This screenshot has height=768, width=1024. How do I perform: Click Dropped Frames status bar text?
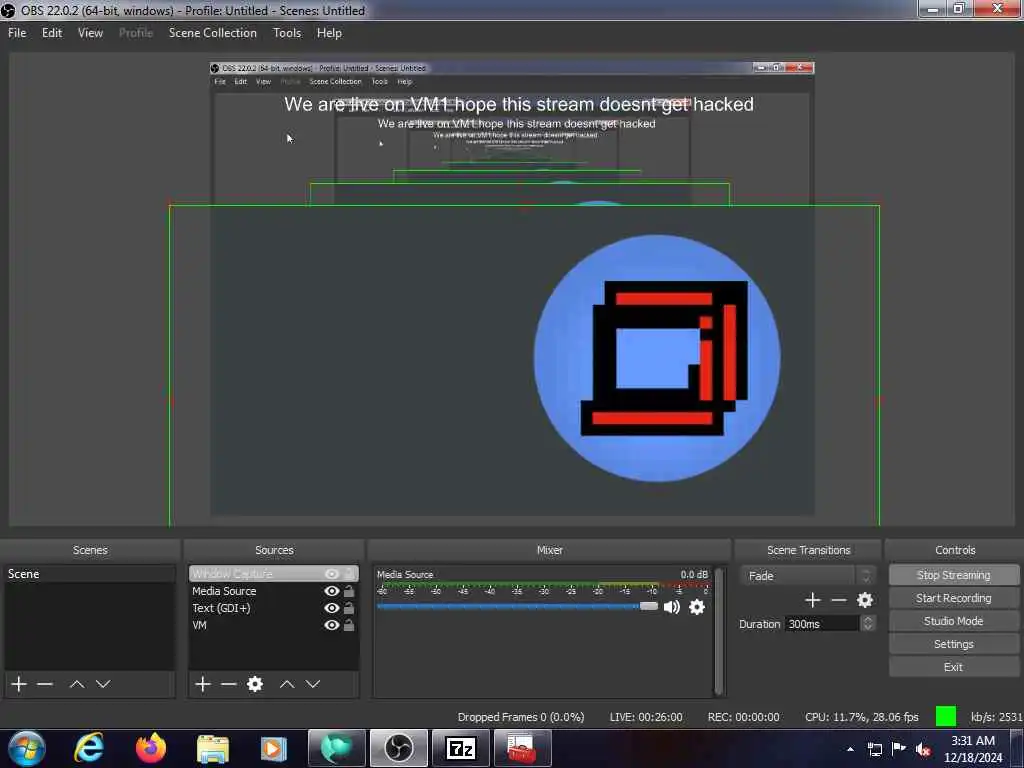pyautogui.click(x=520, y=717)
